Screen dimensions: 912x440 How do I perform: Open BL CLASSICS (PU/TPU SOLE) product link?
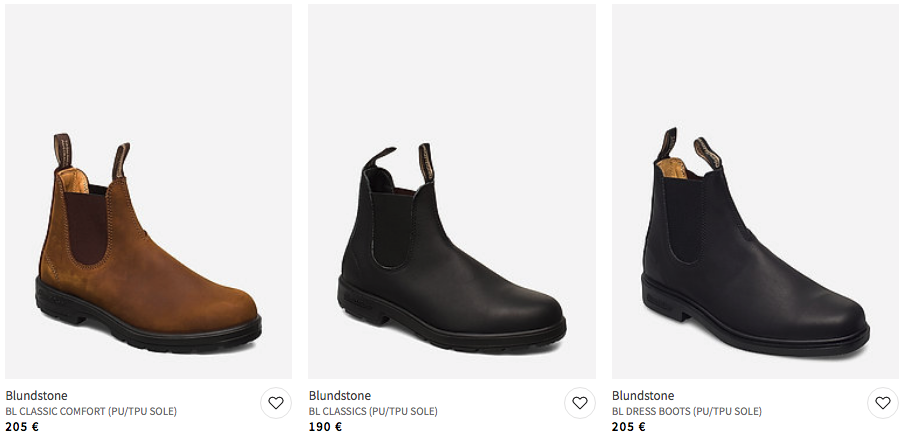373,411
